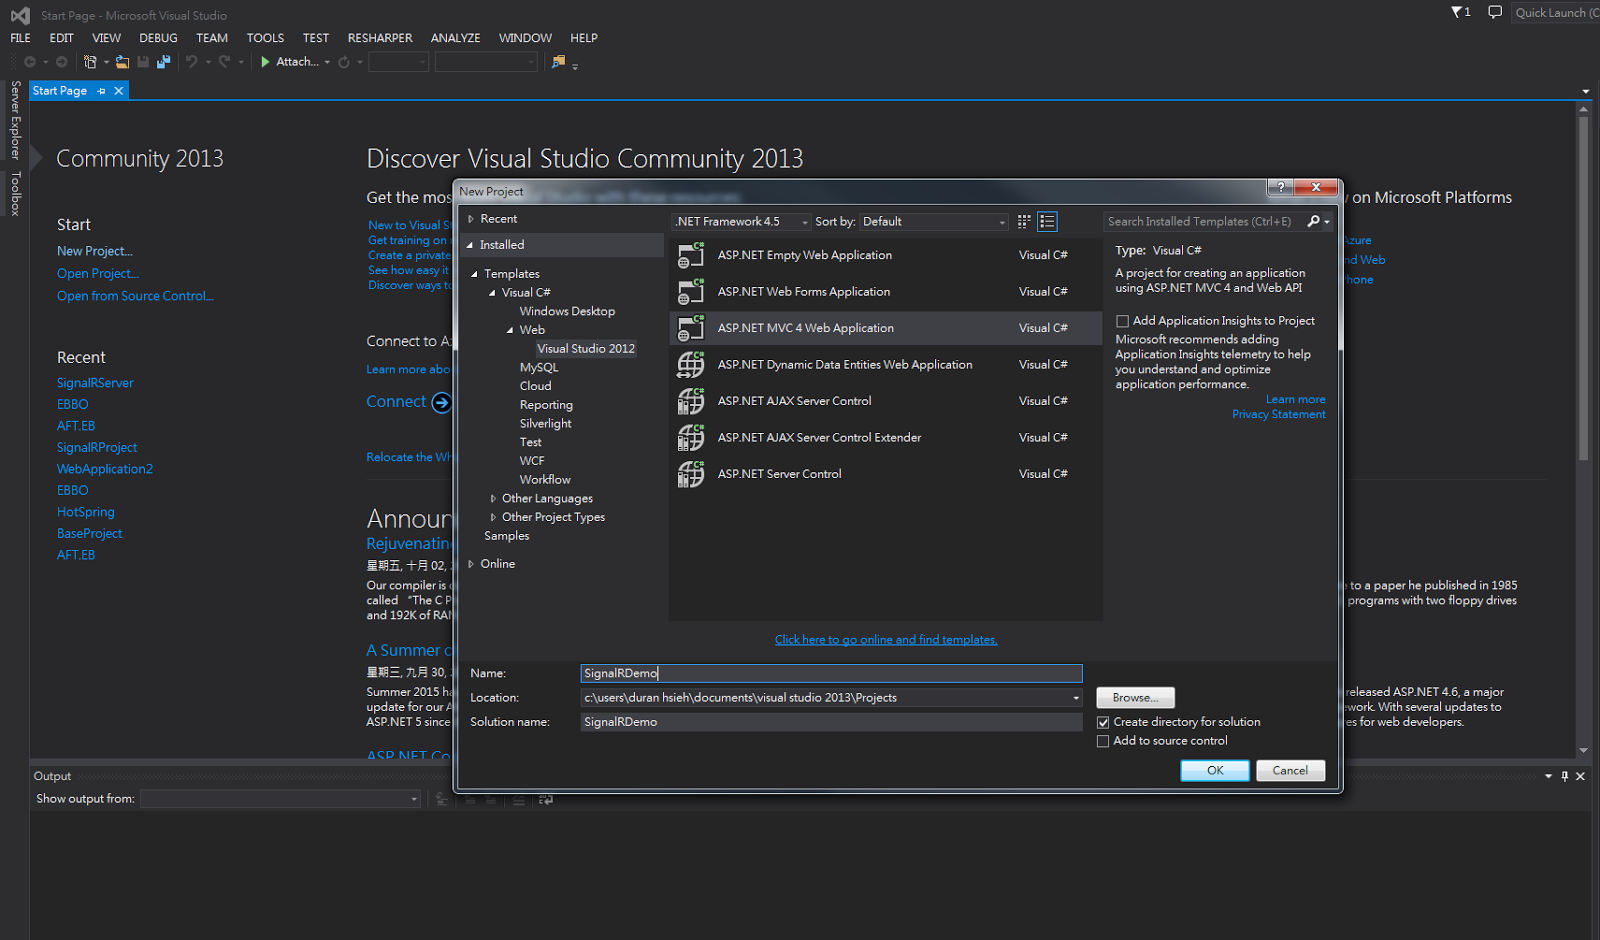The image size is (1600, 940).
Task: Click the search magnifier in New Project dialog
Action: point(1314,222)
